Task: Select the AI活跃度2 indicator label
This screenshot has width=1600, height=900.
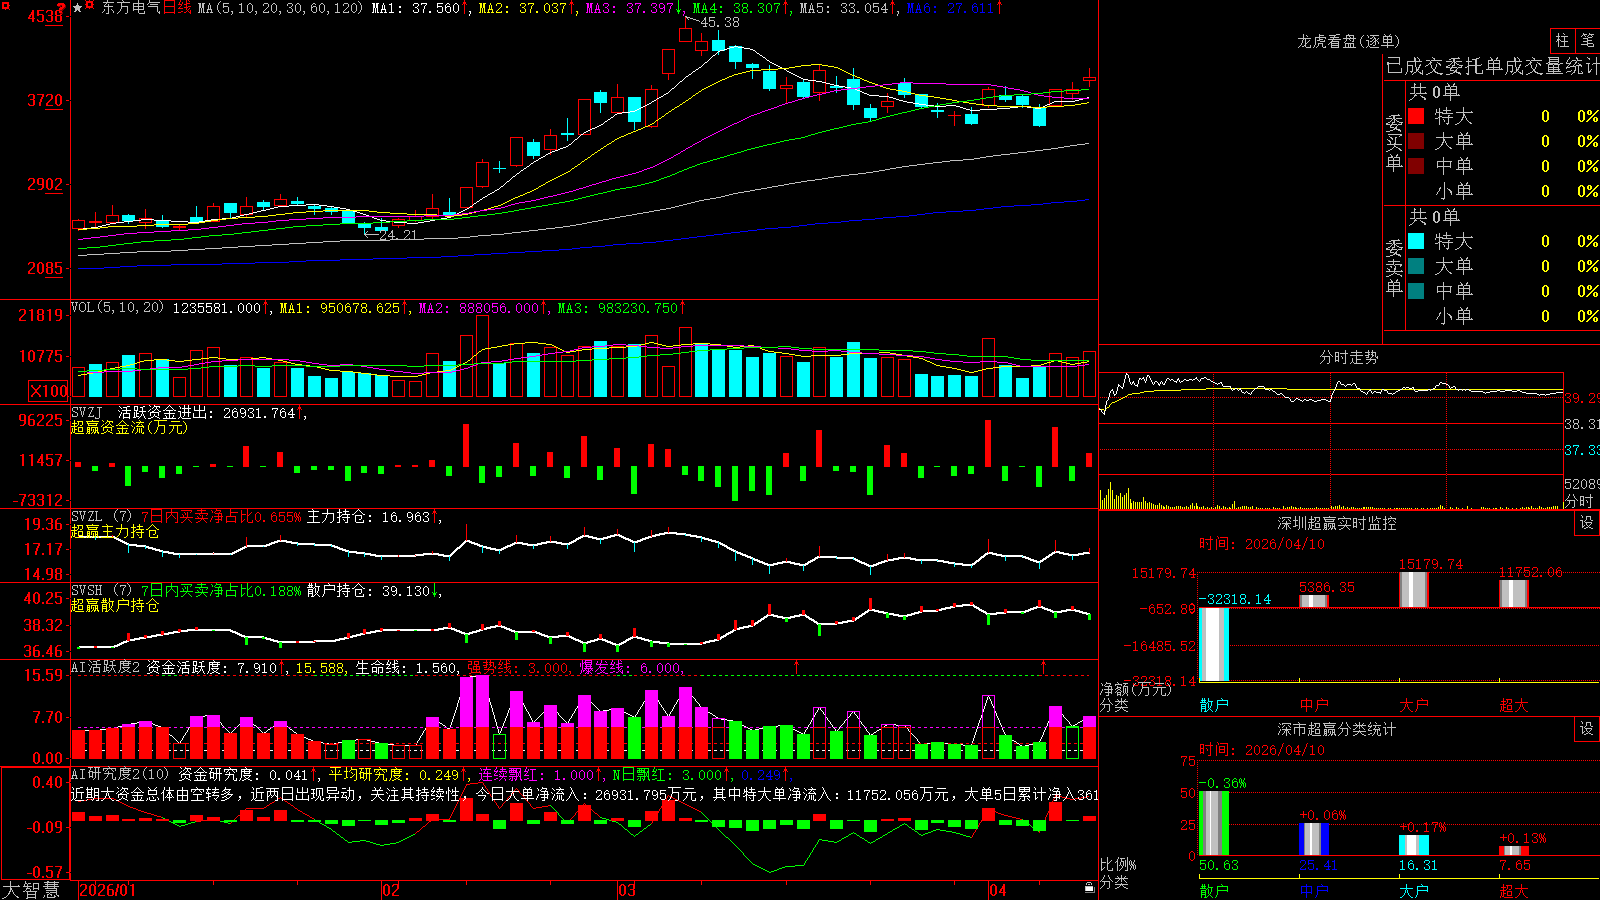Action: (x=106, y=667)
